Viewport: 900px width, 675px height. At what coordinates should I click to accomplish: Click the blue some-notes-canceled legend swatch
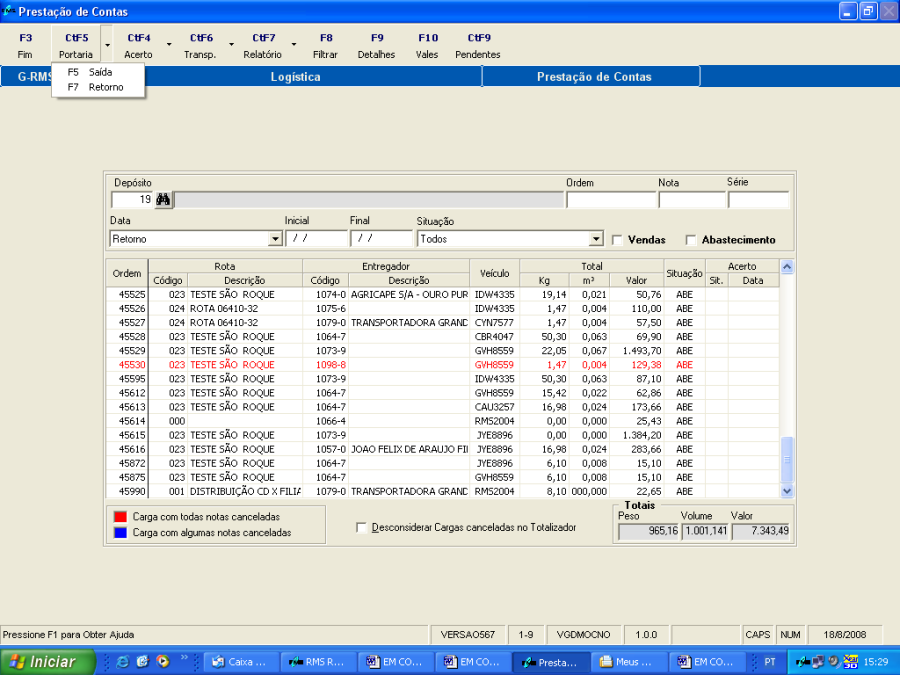pos(121,533)
